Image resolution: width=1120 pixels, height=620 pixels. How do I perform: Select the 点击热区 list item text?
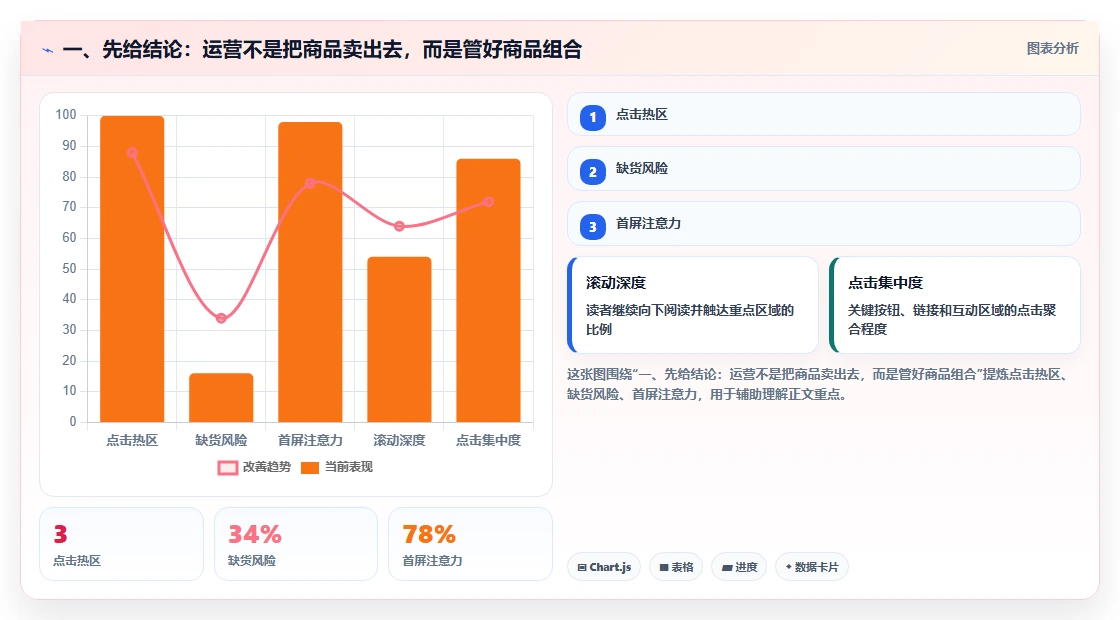(x=641, y=114)
